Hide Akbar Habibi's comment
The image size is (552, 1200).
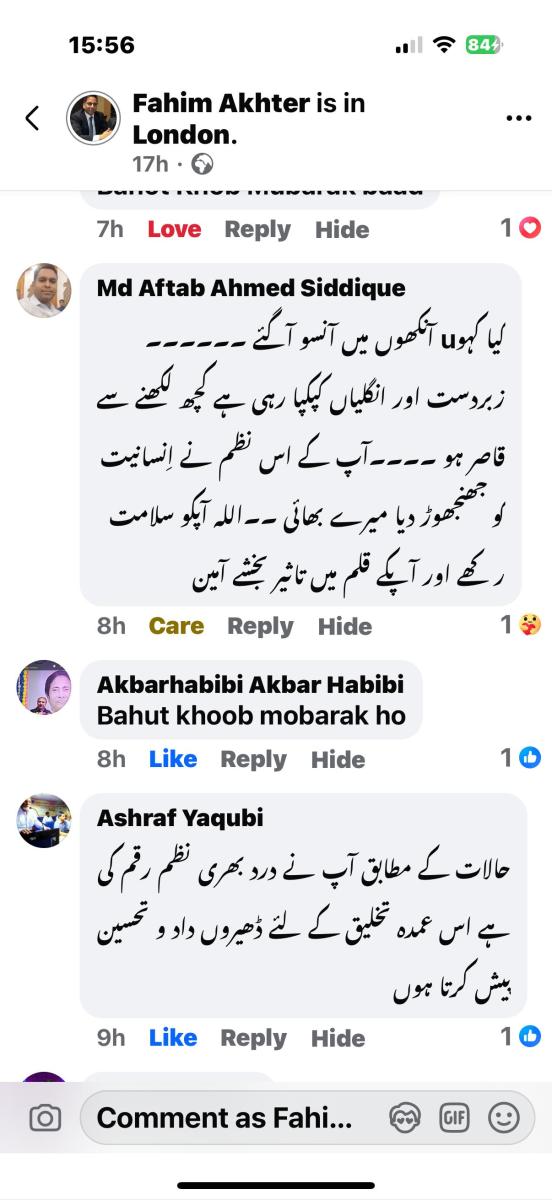coord(338,759)
